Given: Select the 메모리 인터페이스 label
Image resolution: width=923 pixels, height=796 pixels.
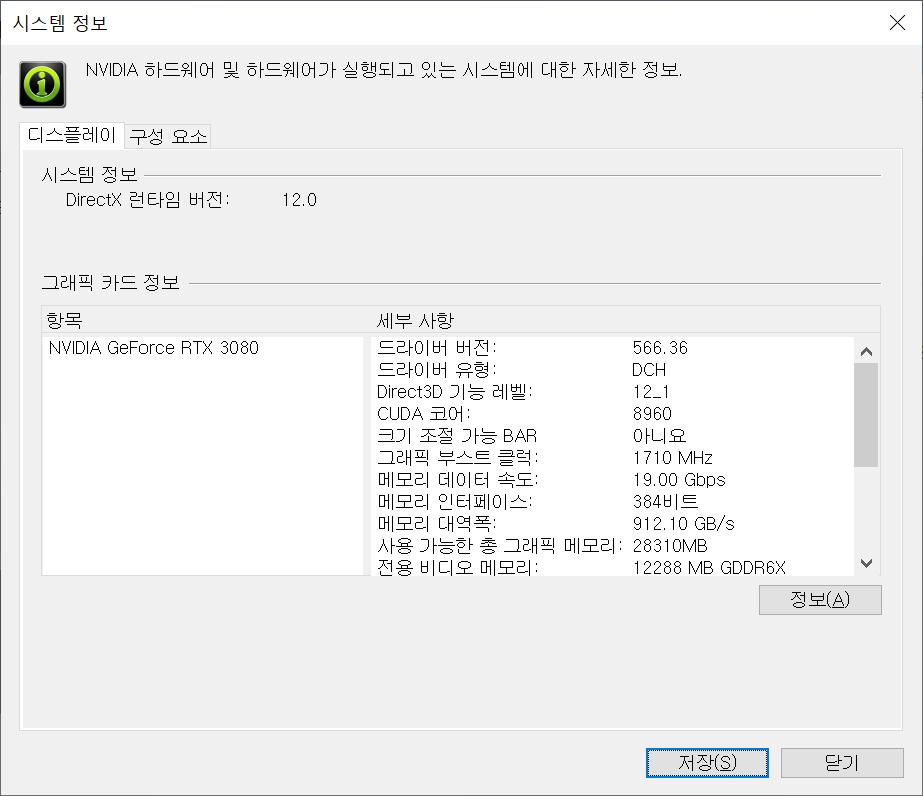Looking at the screenshot, I should pyautogui.click(x=454, y=502).
